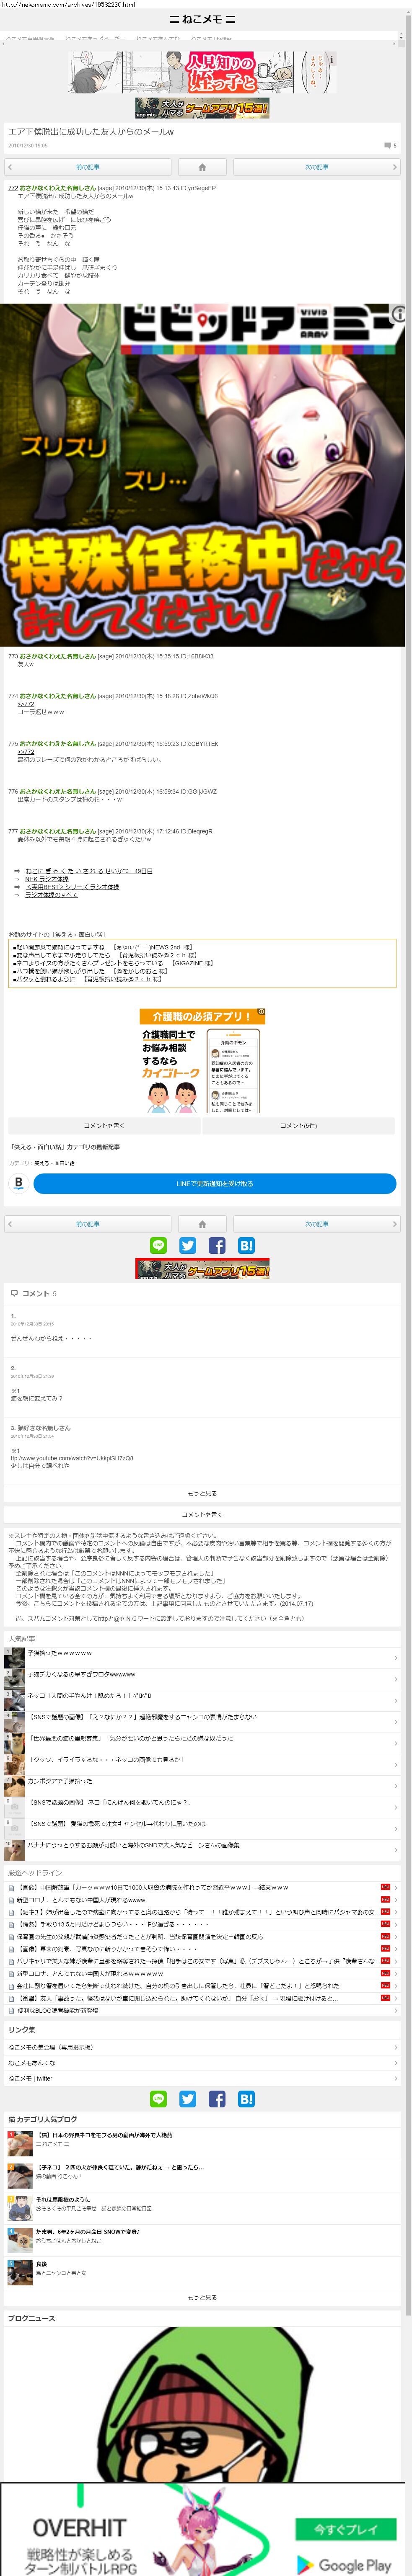Open the 人見知りの姪っ子と manga banner ad
Viewport: 412px width, 2576px height.
coord(202,73)
